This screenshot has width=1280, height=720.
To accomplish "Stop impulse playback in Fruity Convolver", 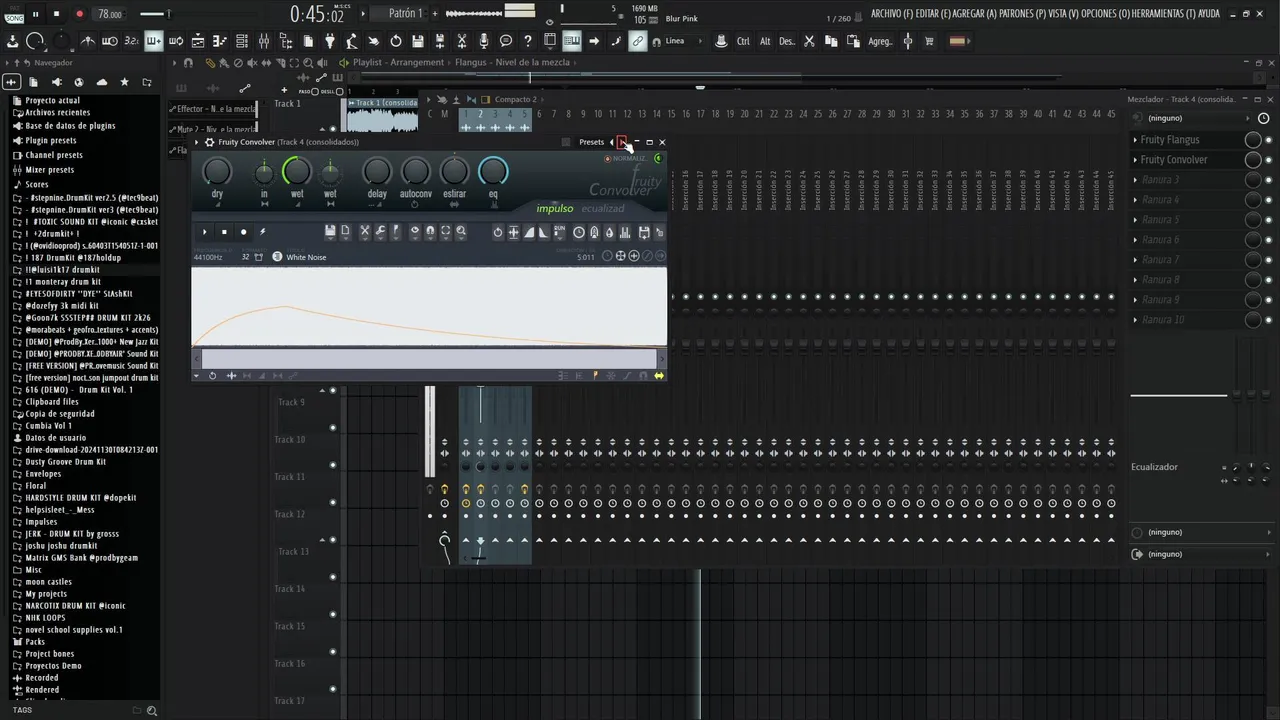I will point(224,231).
